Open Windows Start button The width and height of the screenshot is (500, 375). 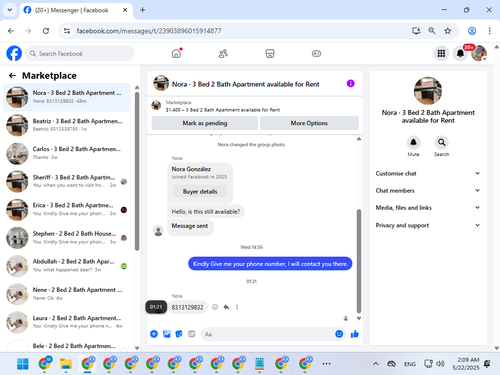click(x=23, y=364)
